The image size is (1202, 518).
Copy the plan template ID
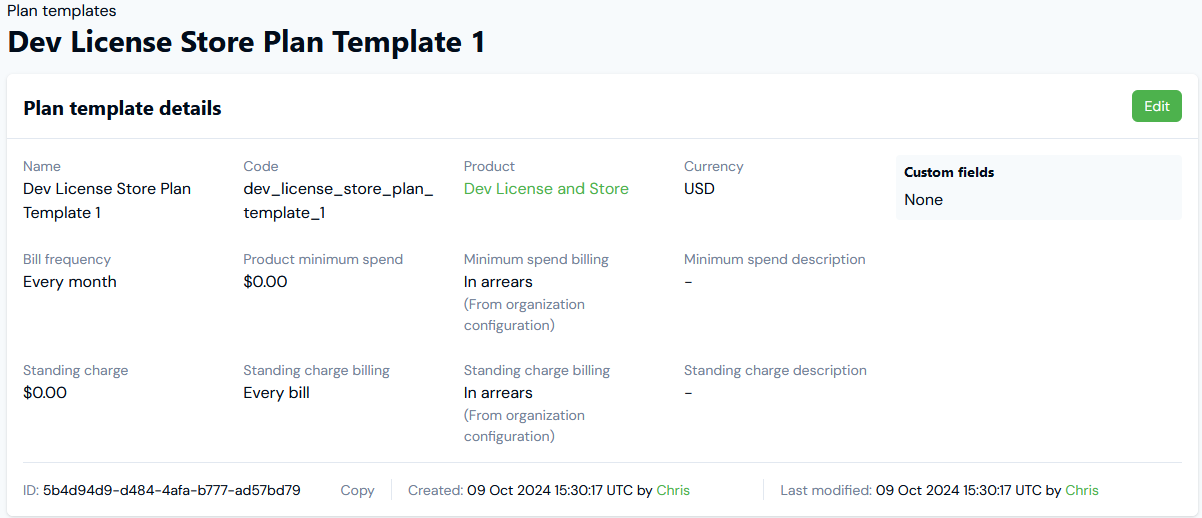tap(357, 490)
